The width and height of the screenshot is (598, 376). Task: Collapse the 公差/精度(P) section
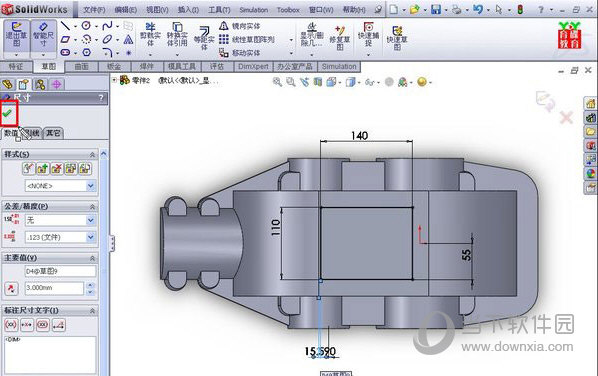pos(92,206)
